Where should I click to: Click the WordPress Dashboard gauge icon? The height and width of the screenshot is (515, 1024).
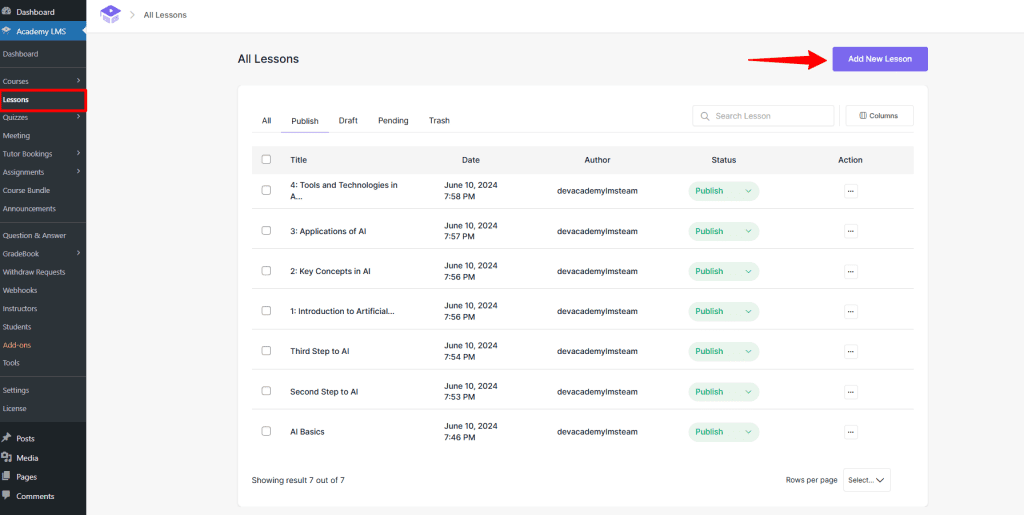tap(7, 12)
